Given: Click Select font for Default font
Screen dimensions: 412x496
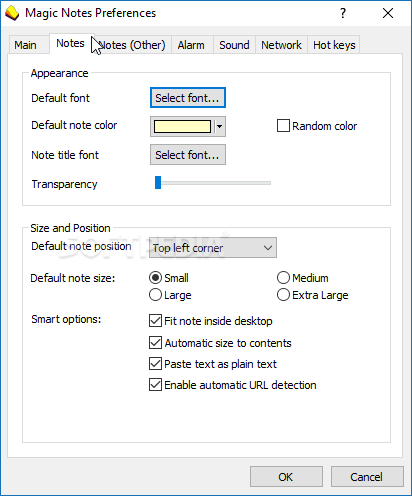Looking at the screenshot, I should pyautogui.click(x=188, y=98).
